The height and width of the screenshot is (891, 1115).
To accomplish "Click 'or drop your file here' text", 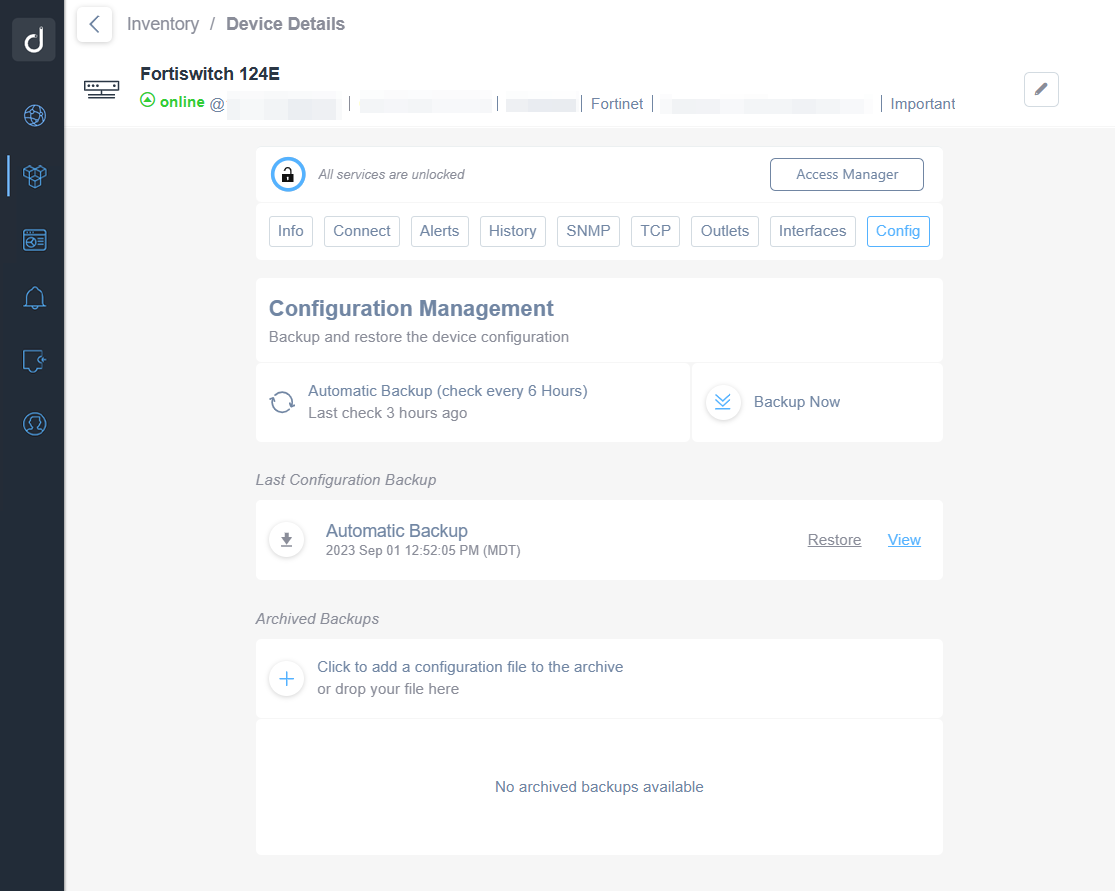I will tap(388, 689).
